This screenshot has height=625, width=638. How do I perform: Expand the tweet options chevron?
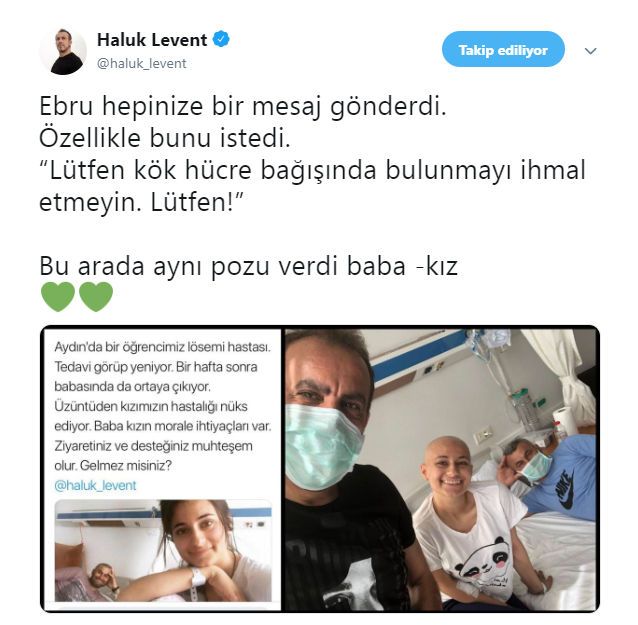pos(590,51)
